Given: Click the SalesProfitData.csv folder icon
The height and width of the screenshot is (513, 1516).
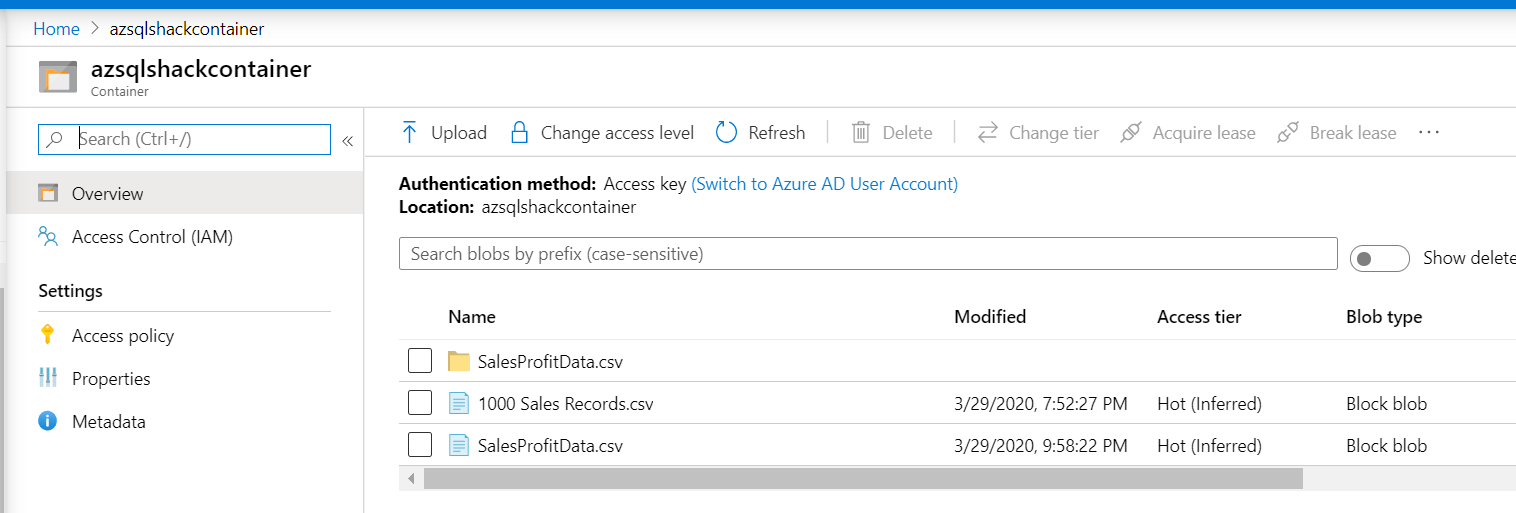Looking at the screenshot, I should point(459,361).
